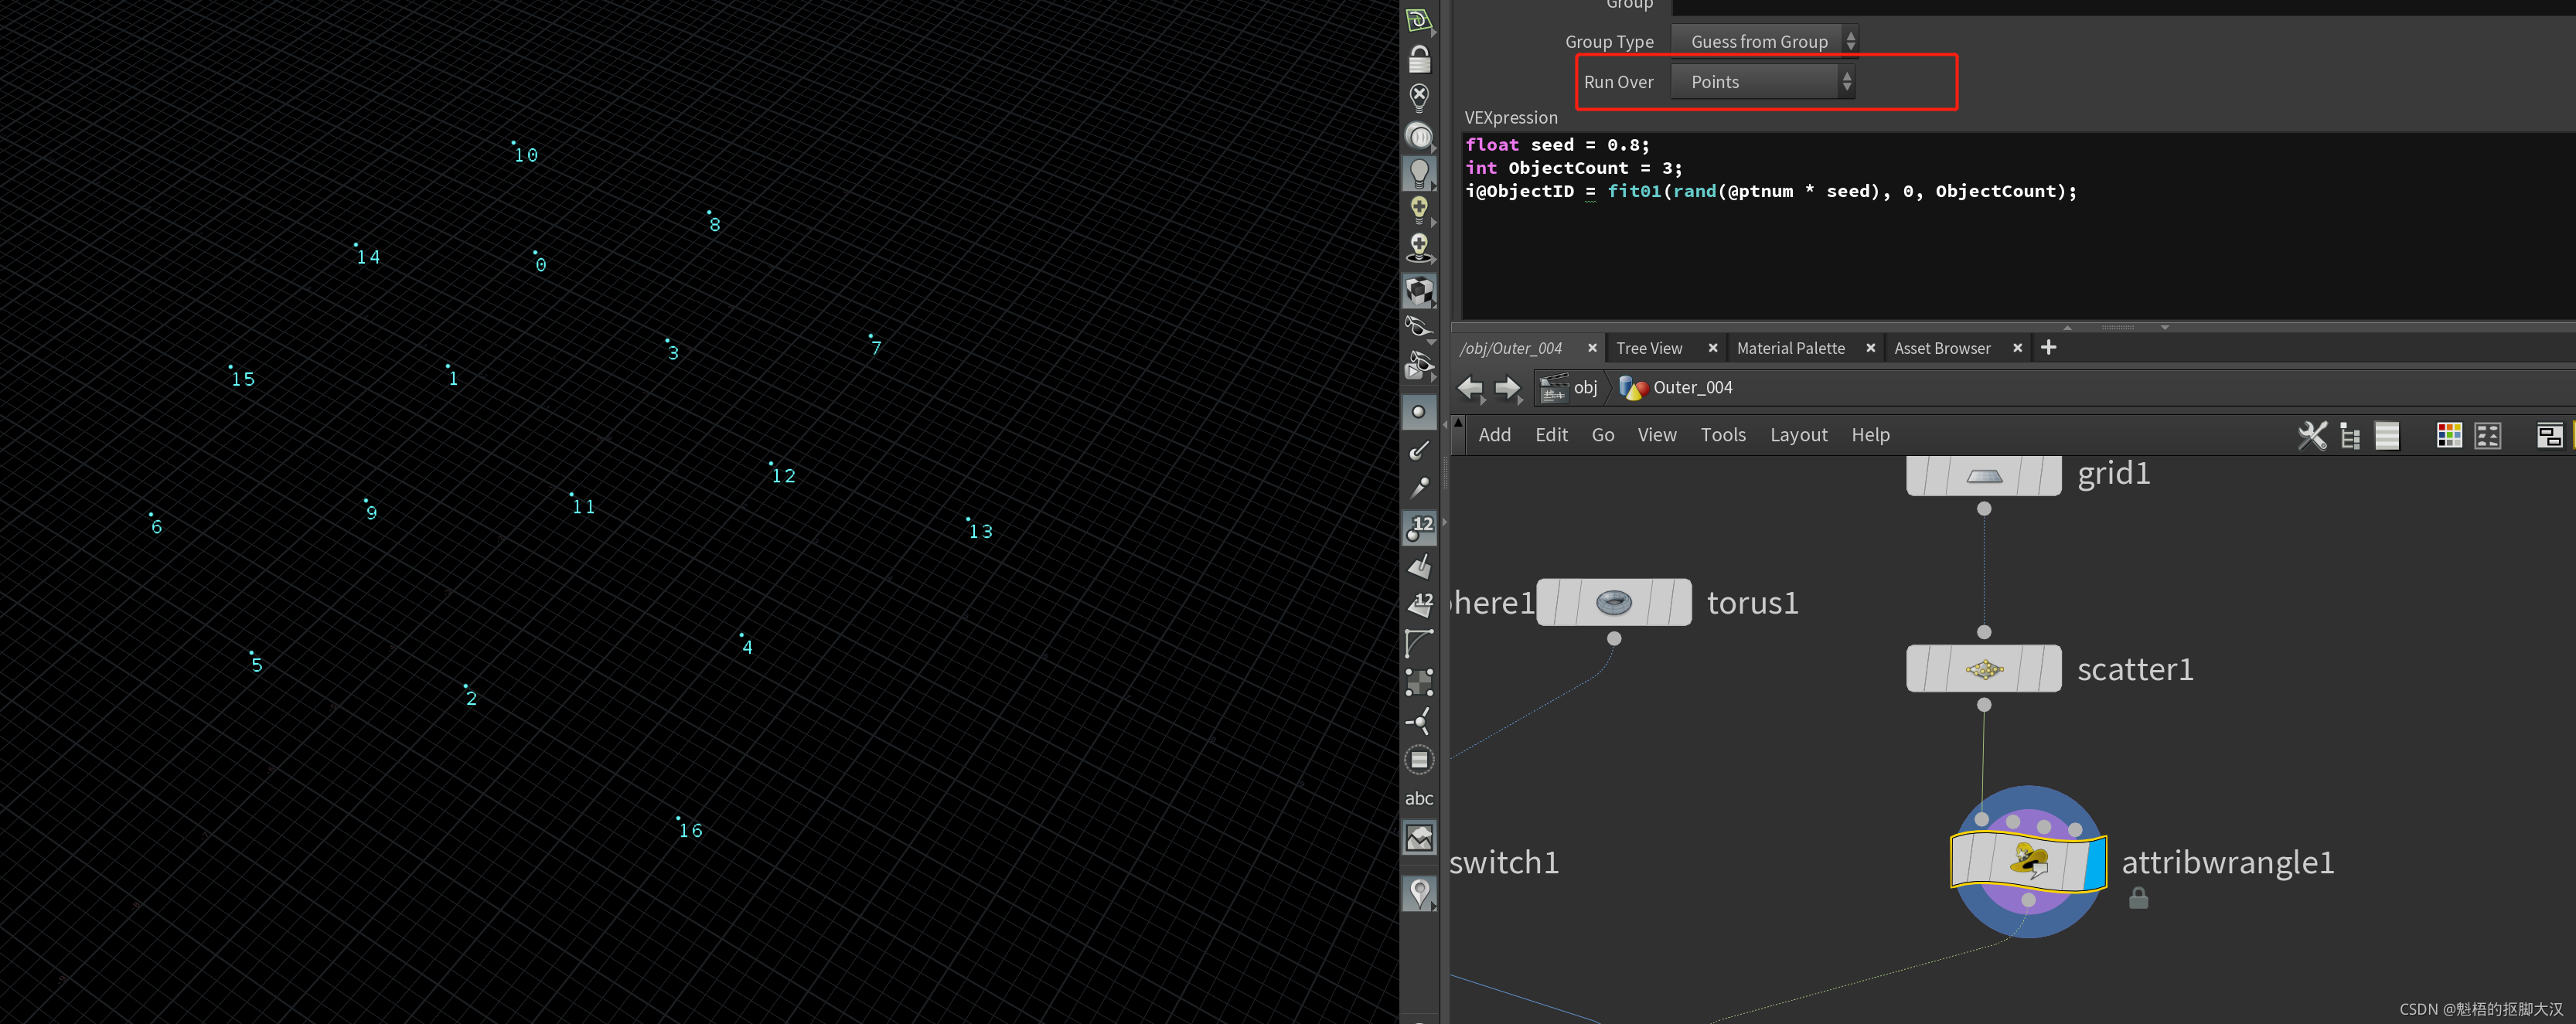Expand the sunglasses visibility options arrow
This screenshot has width=2576, height=1024.
click(1432, 342)
